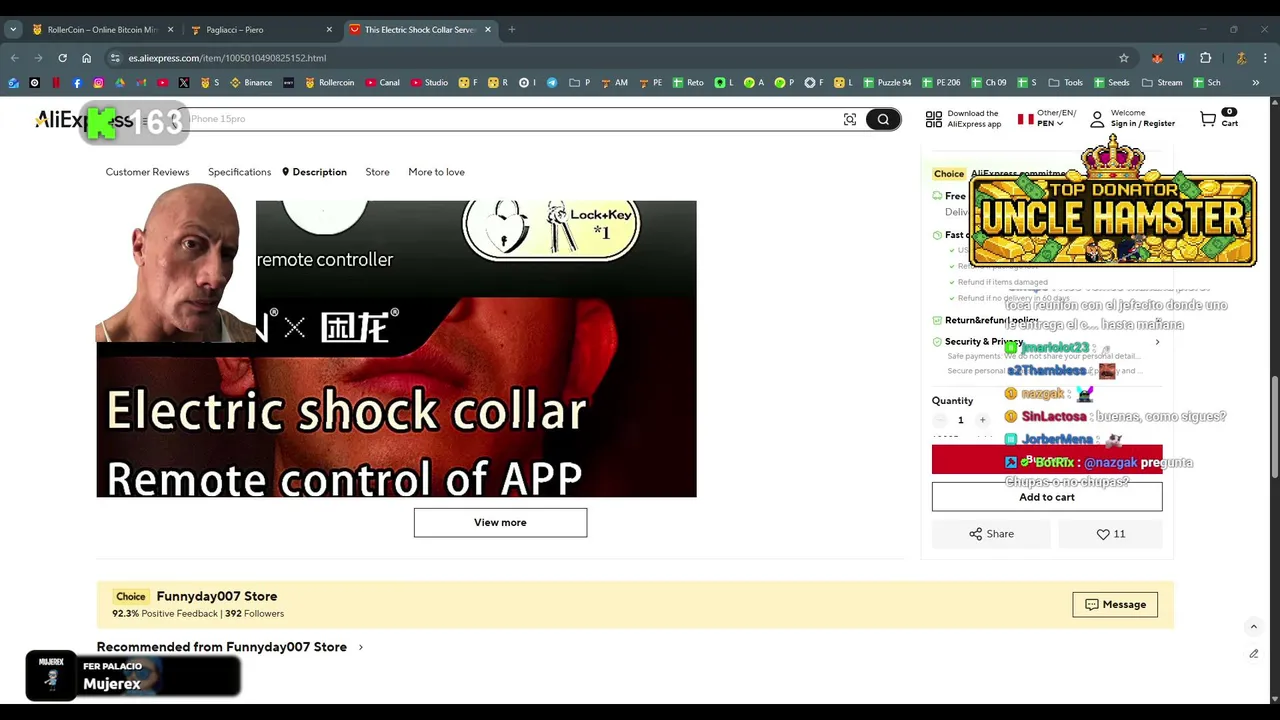Image resolution: width=1280 pixels, height=720 pixels.
Task: Show hidden bookmarks overflow chevron
Action: [1255, 83]
